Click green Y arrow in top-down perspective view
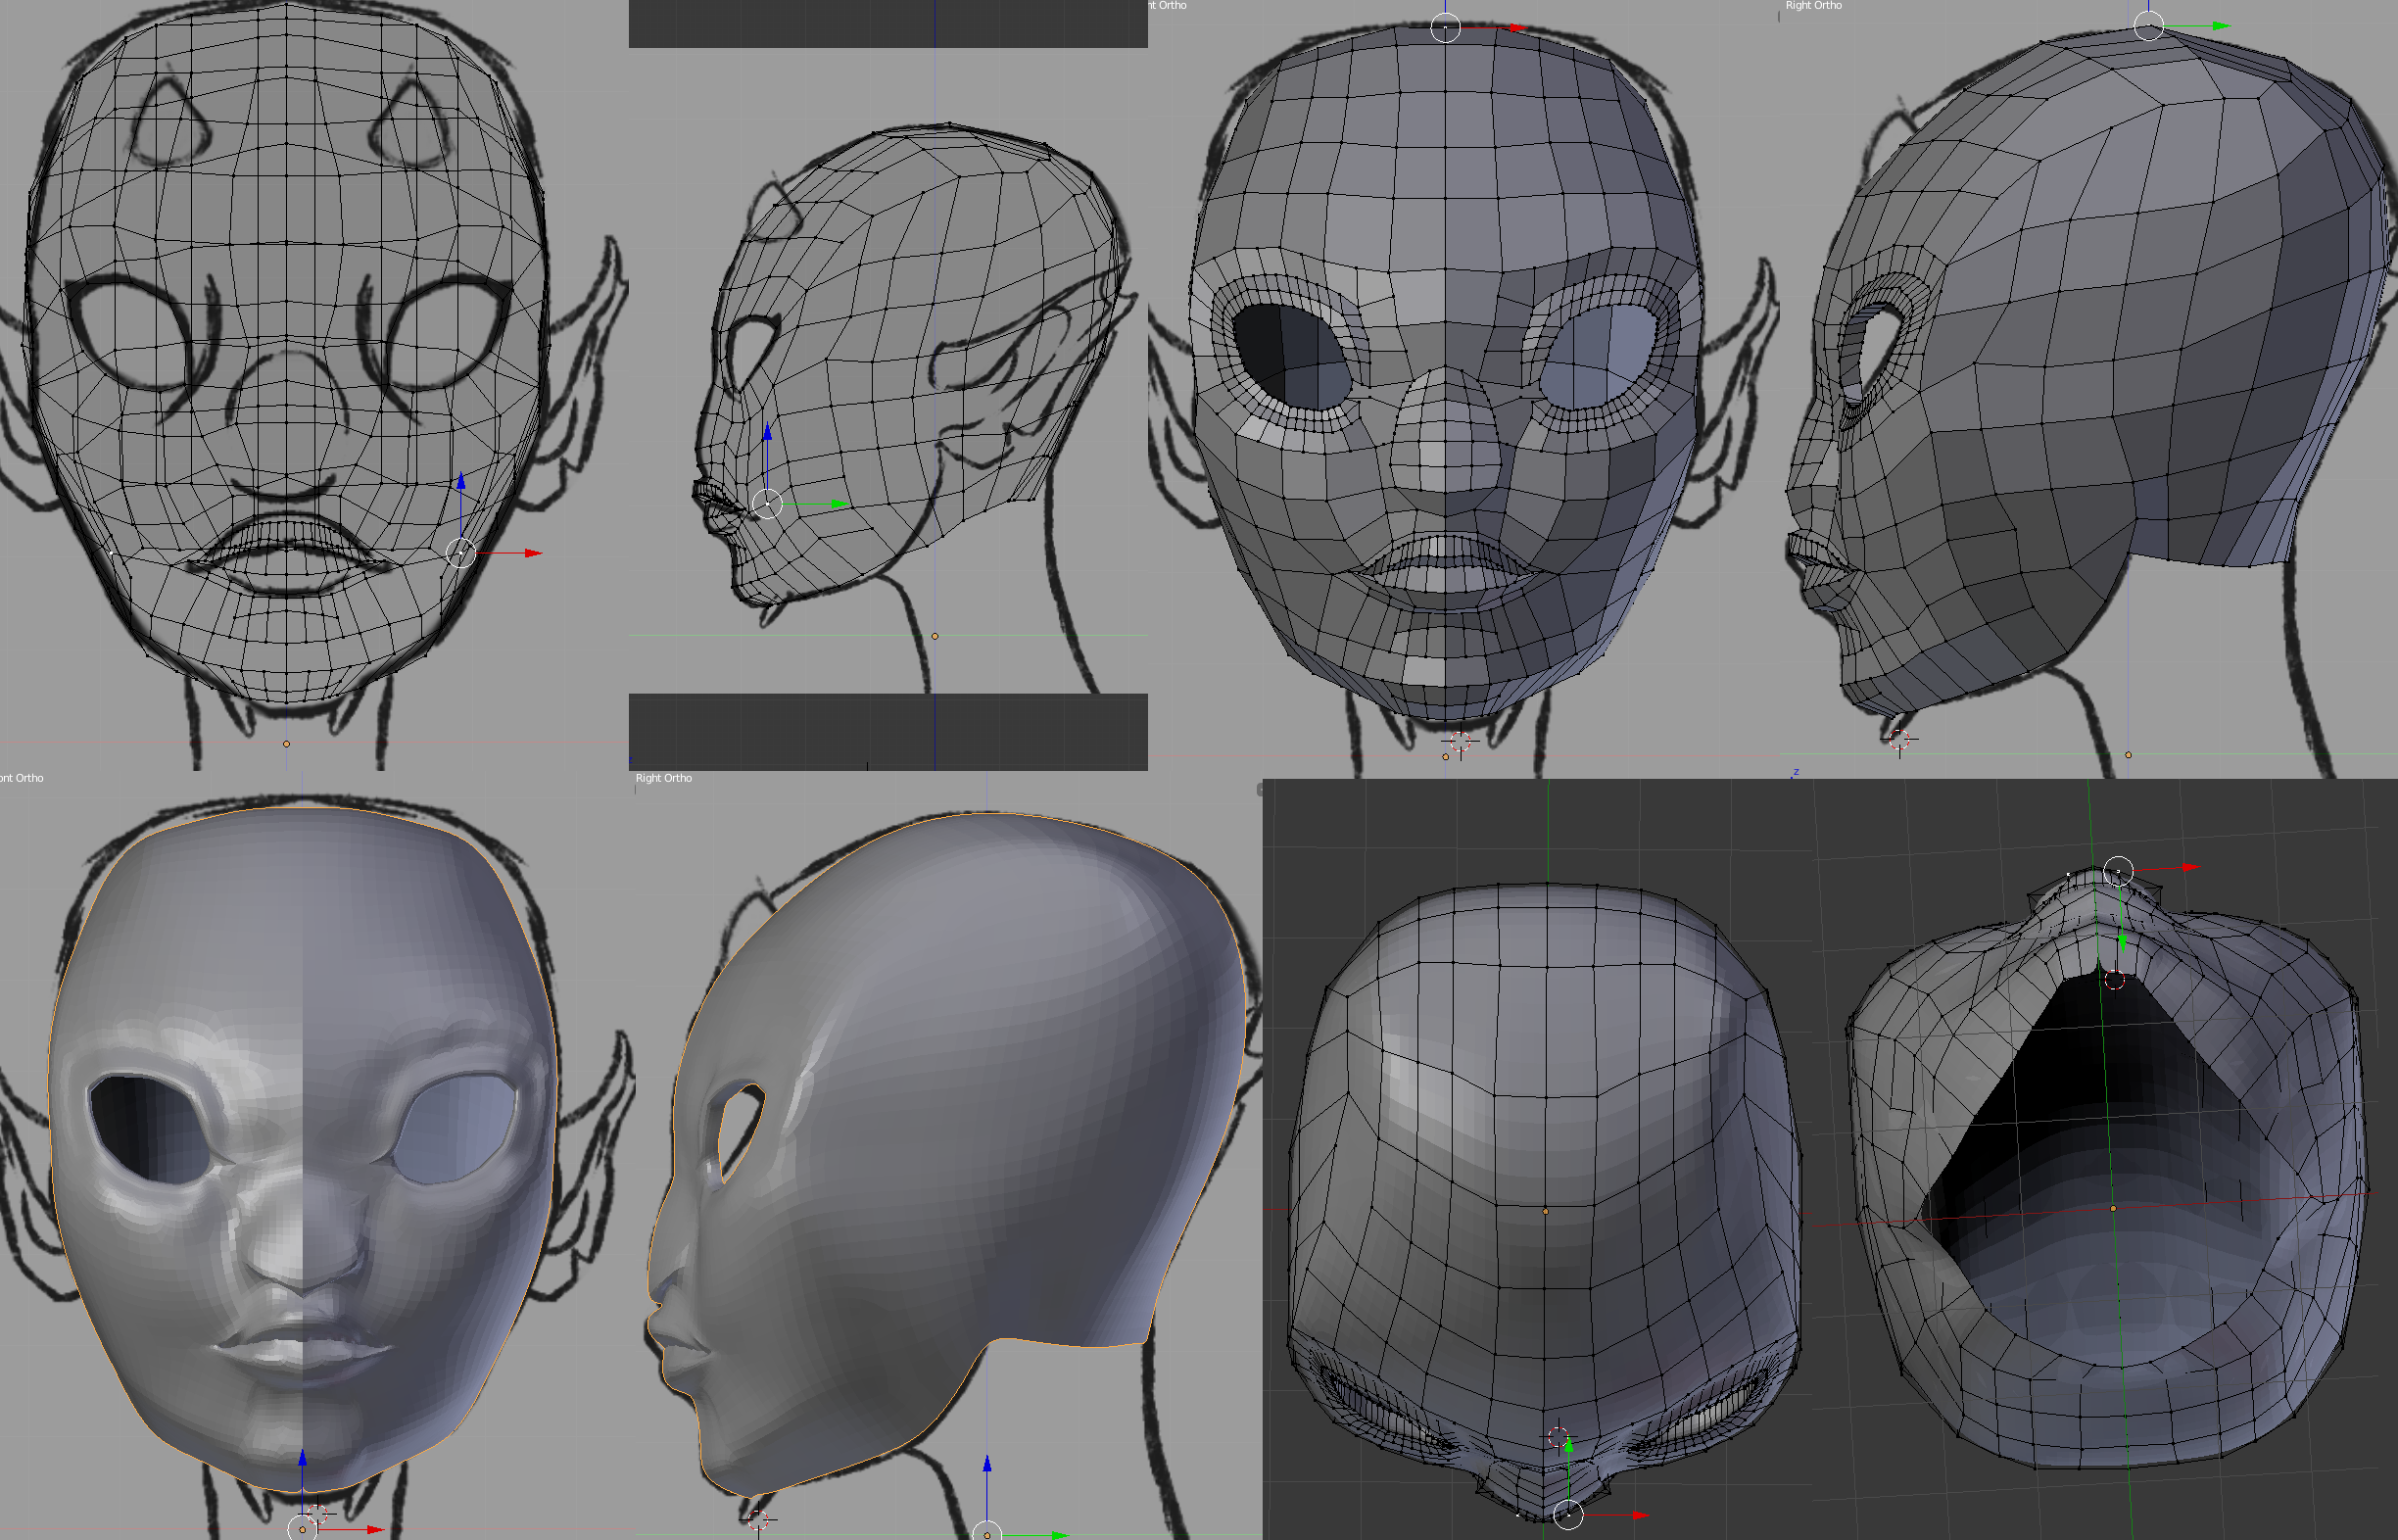 pos(1569,1446)
